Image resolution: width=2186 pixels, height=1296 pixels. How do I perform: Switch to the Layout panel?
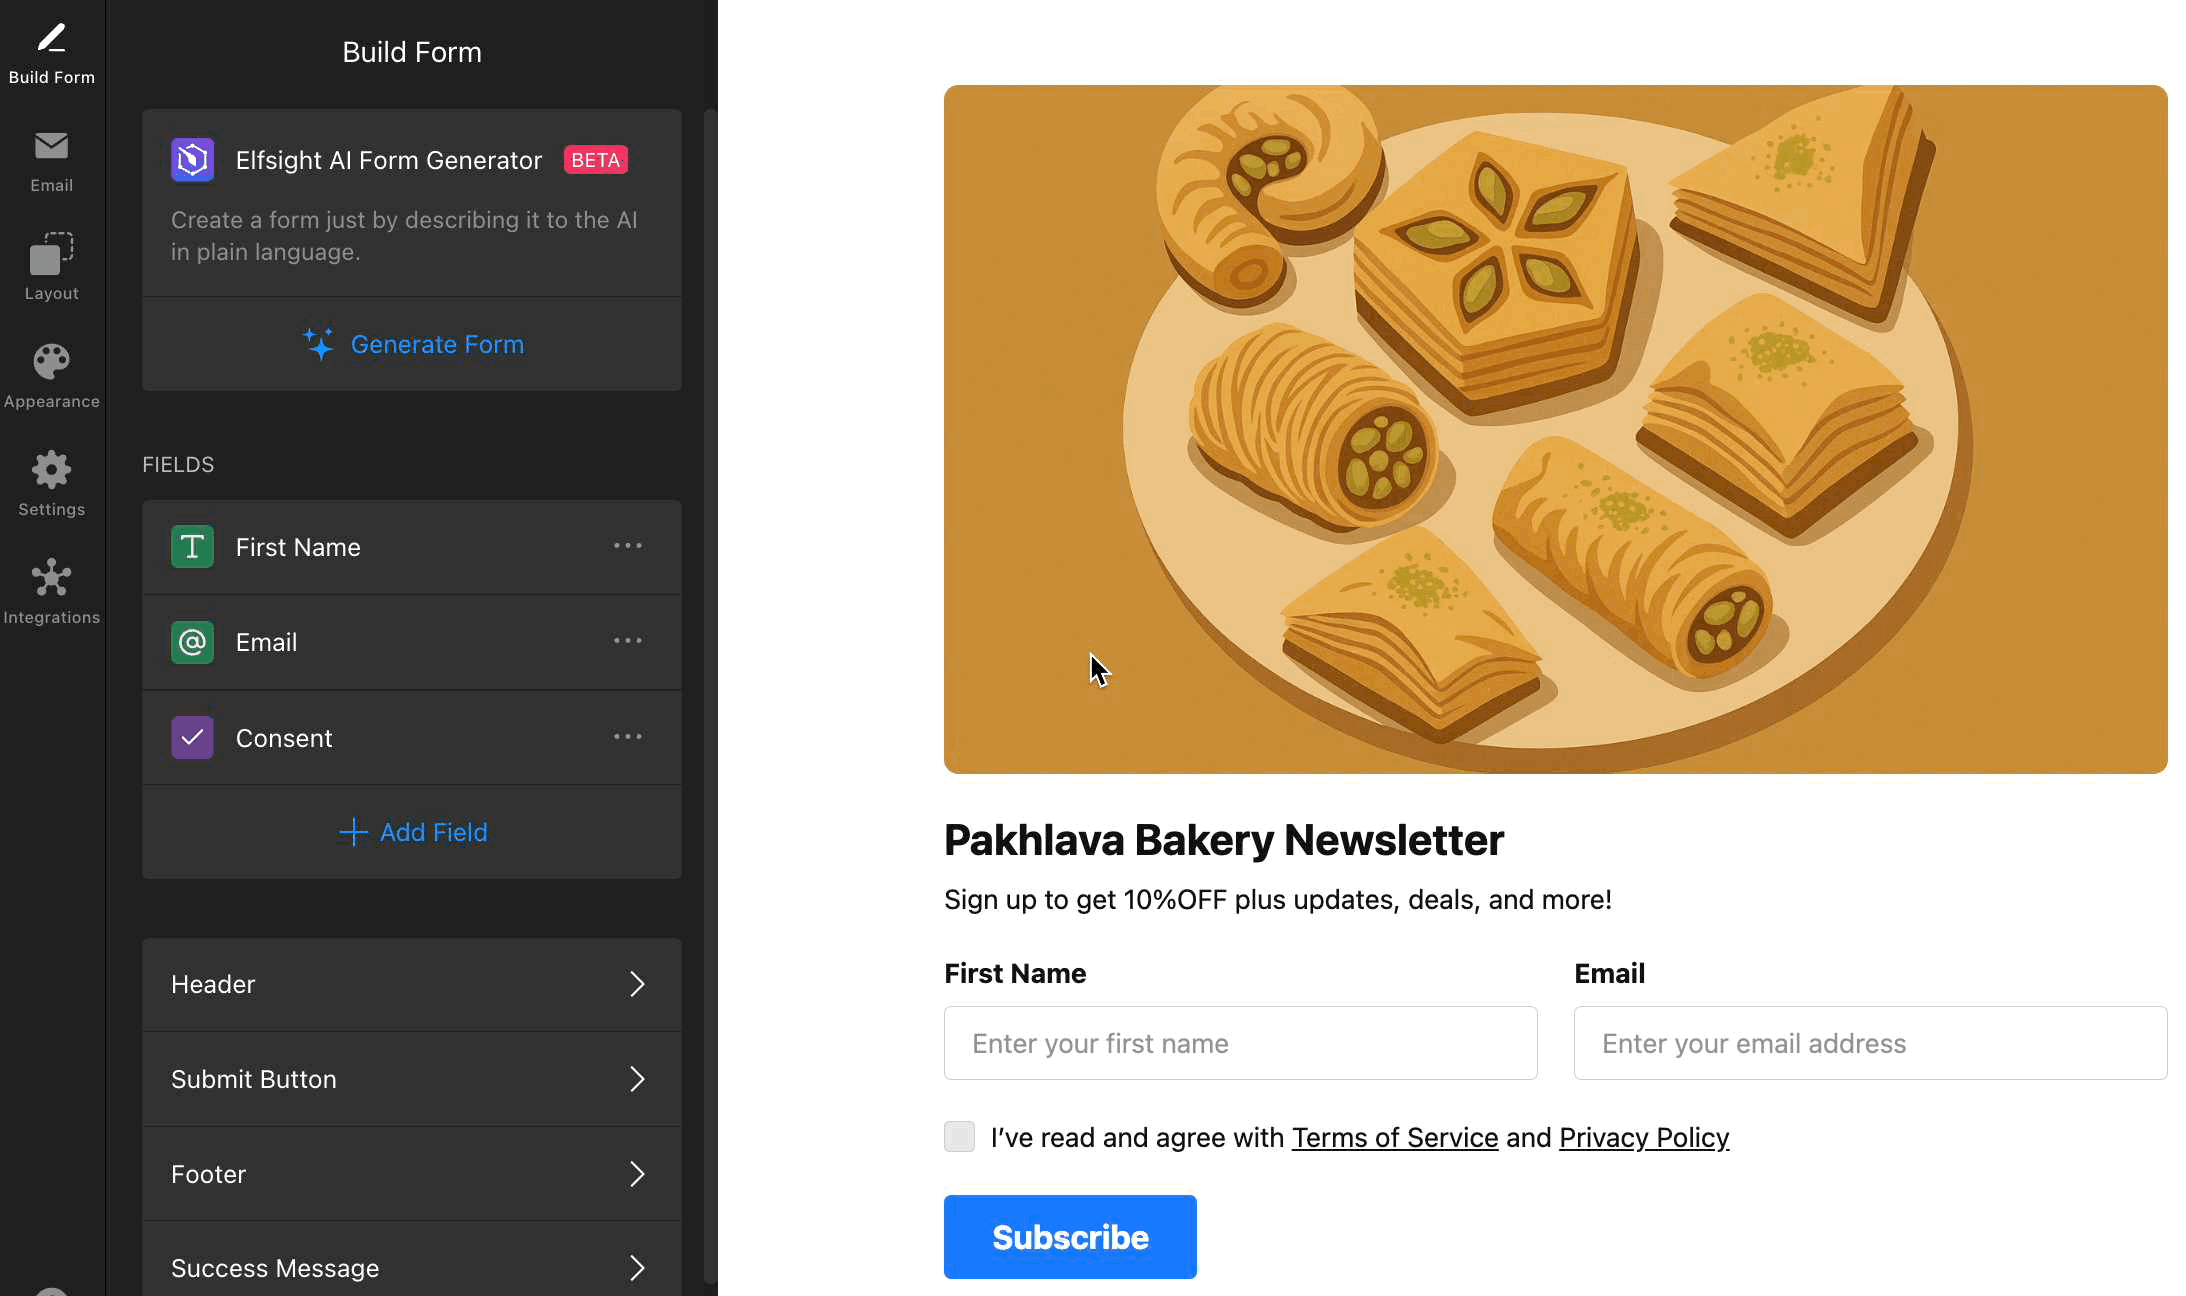[51, 268]
